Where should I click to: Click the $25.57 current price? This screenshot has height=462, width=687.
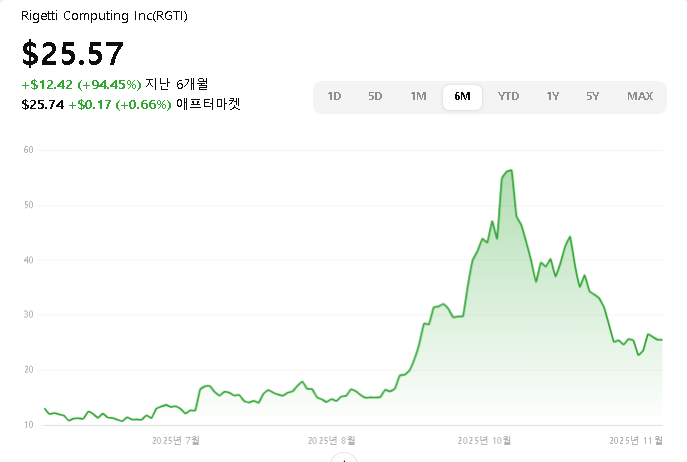click(x=73, y=53)
